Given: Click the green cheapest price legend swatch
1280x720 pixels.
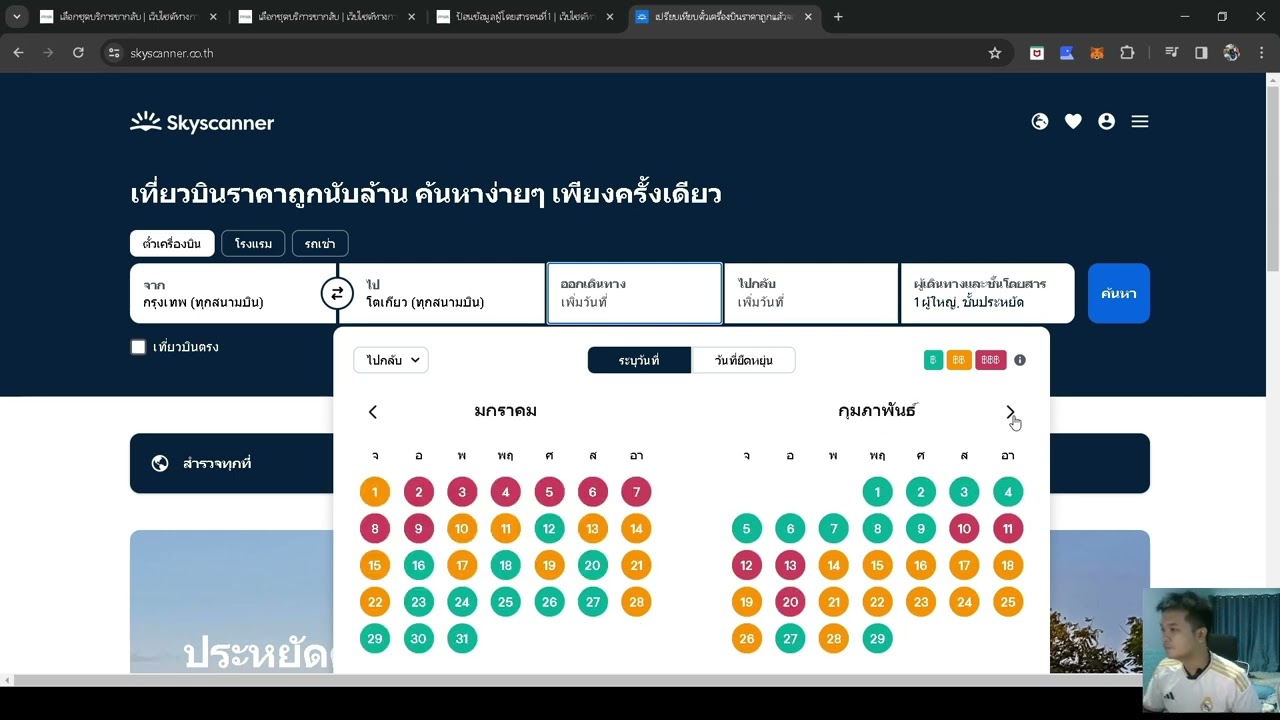Looking at the screenshot, I should tap(933, 360).
